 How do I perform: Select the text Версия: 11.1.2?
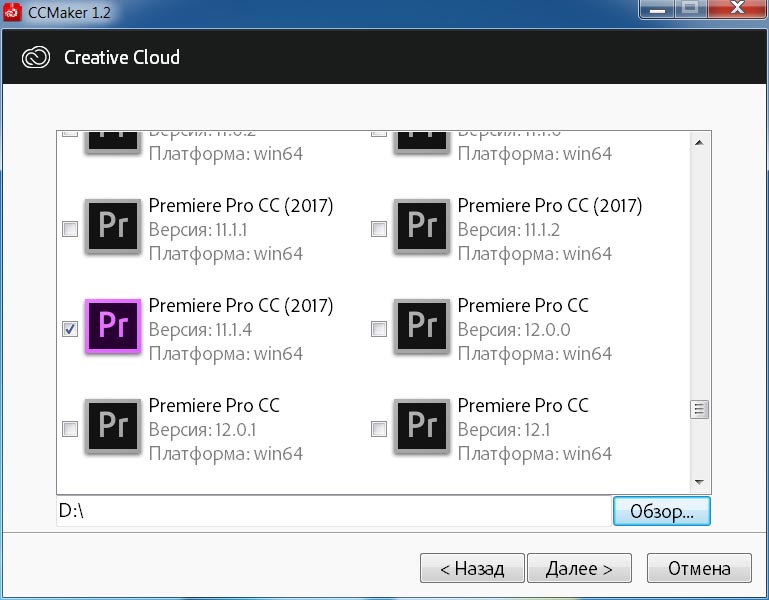[x=509, y=230]
